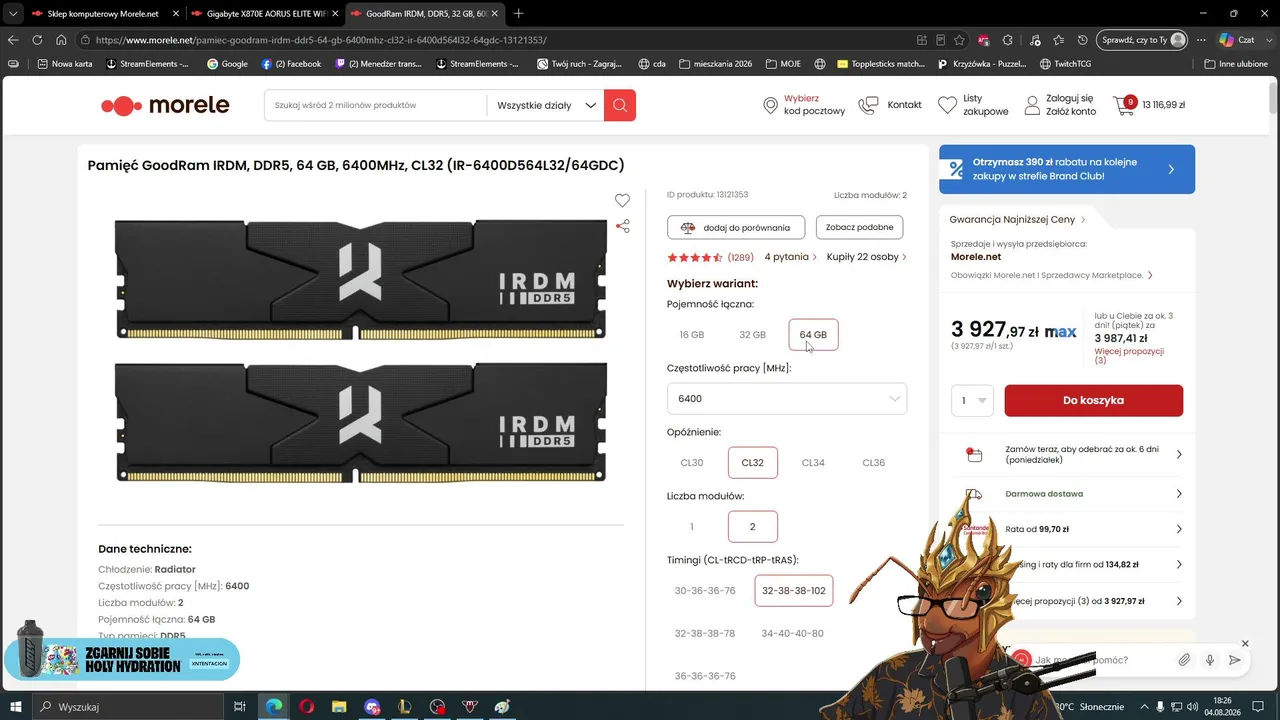Click the location pin icon for postal code
The image size is (1280, 720).
pos(770,105)
